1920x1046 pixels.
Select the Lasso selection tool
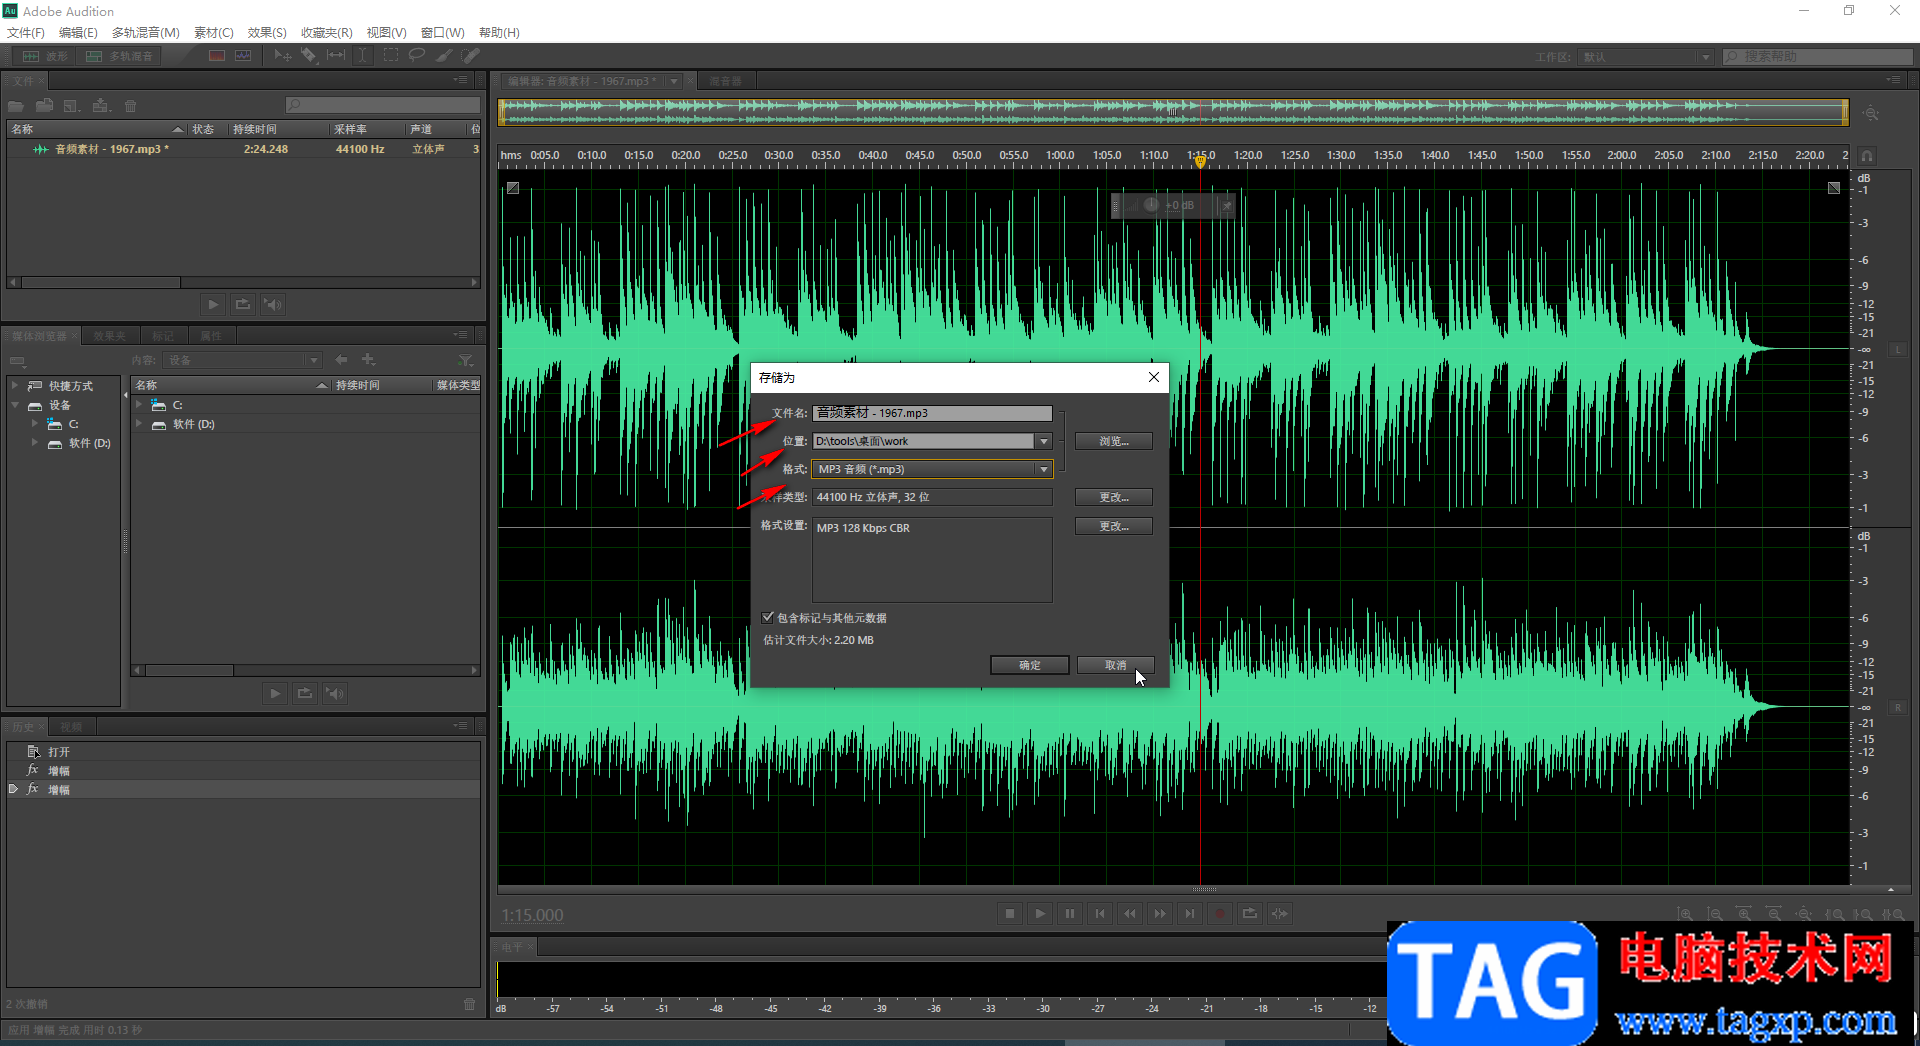click(417, 56)
